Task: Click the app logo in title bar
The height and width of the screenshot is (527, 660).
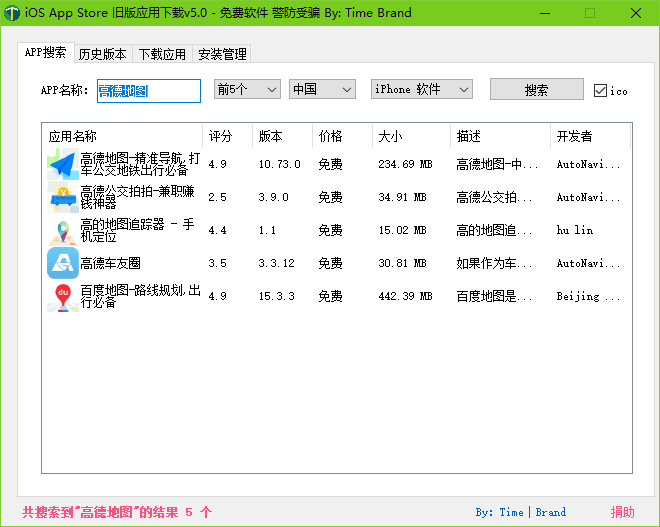Action: pyautogui.click(x=11, y=13)
